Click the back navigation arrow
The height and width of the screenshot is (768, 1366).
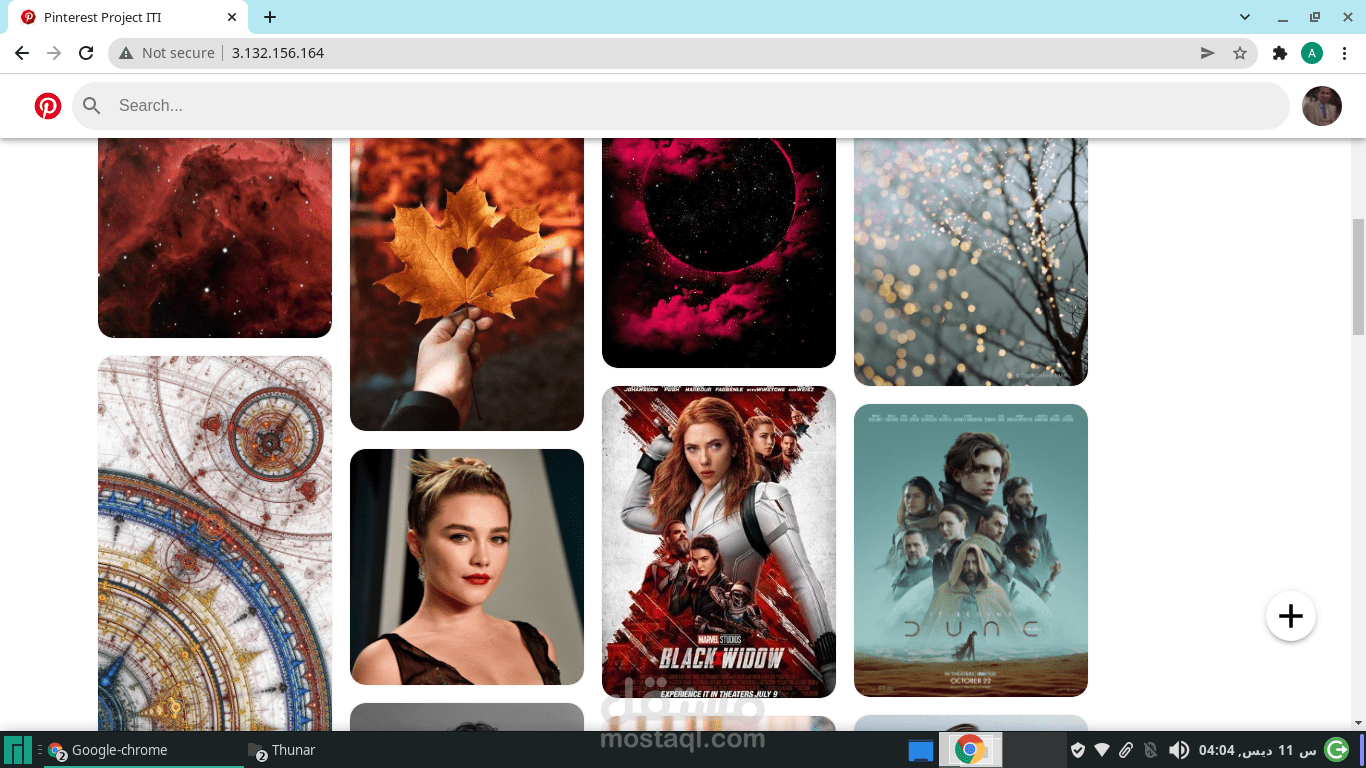coord(21,52)
